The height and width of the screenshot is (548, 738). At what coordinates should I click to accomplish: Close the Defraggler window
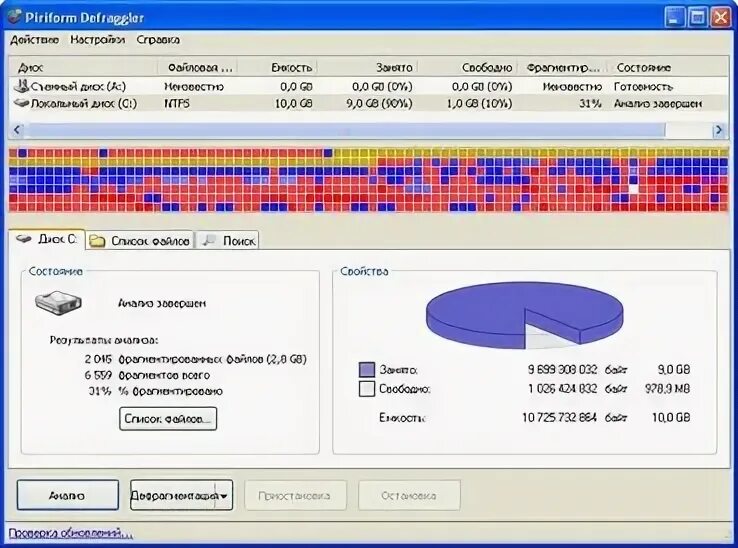coord(721,18)
